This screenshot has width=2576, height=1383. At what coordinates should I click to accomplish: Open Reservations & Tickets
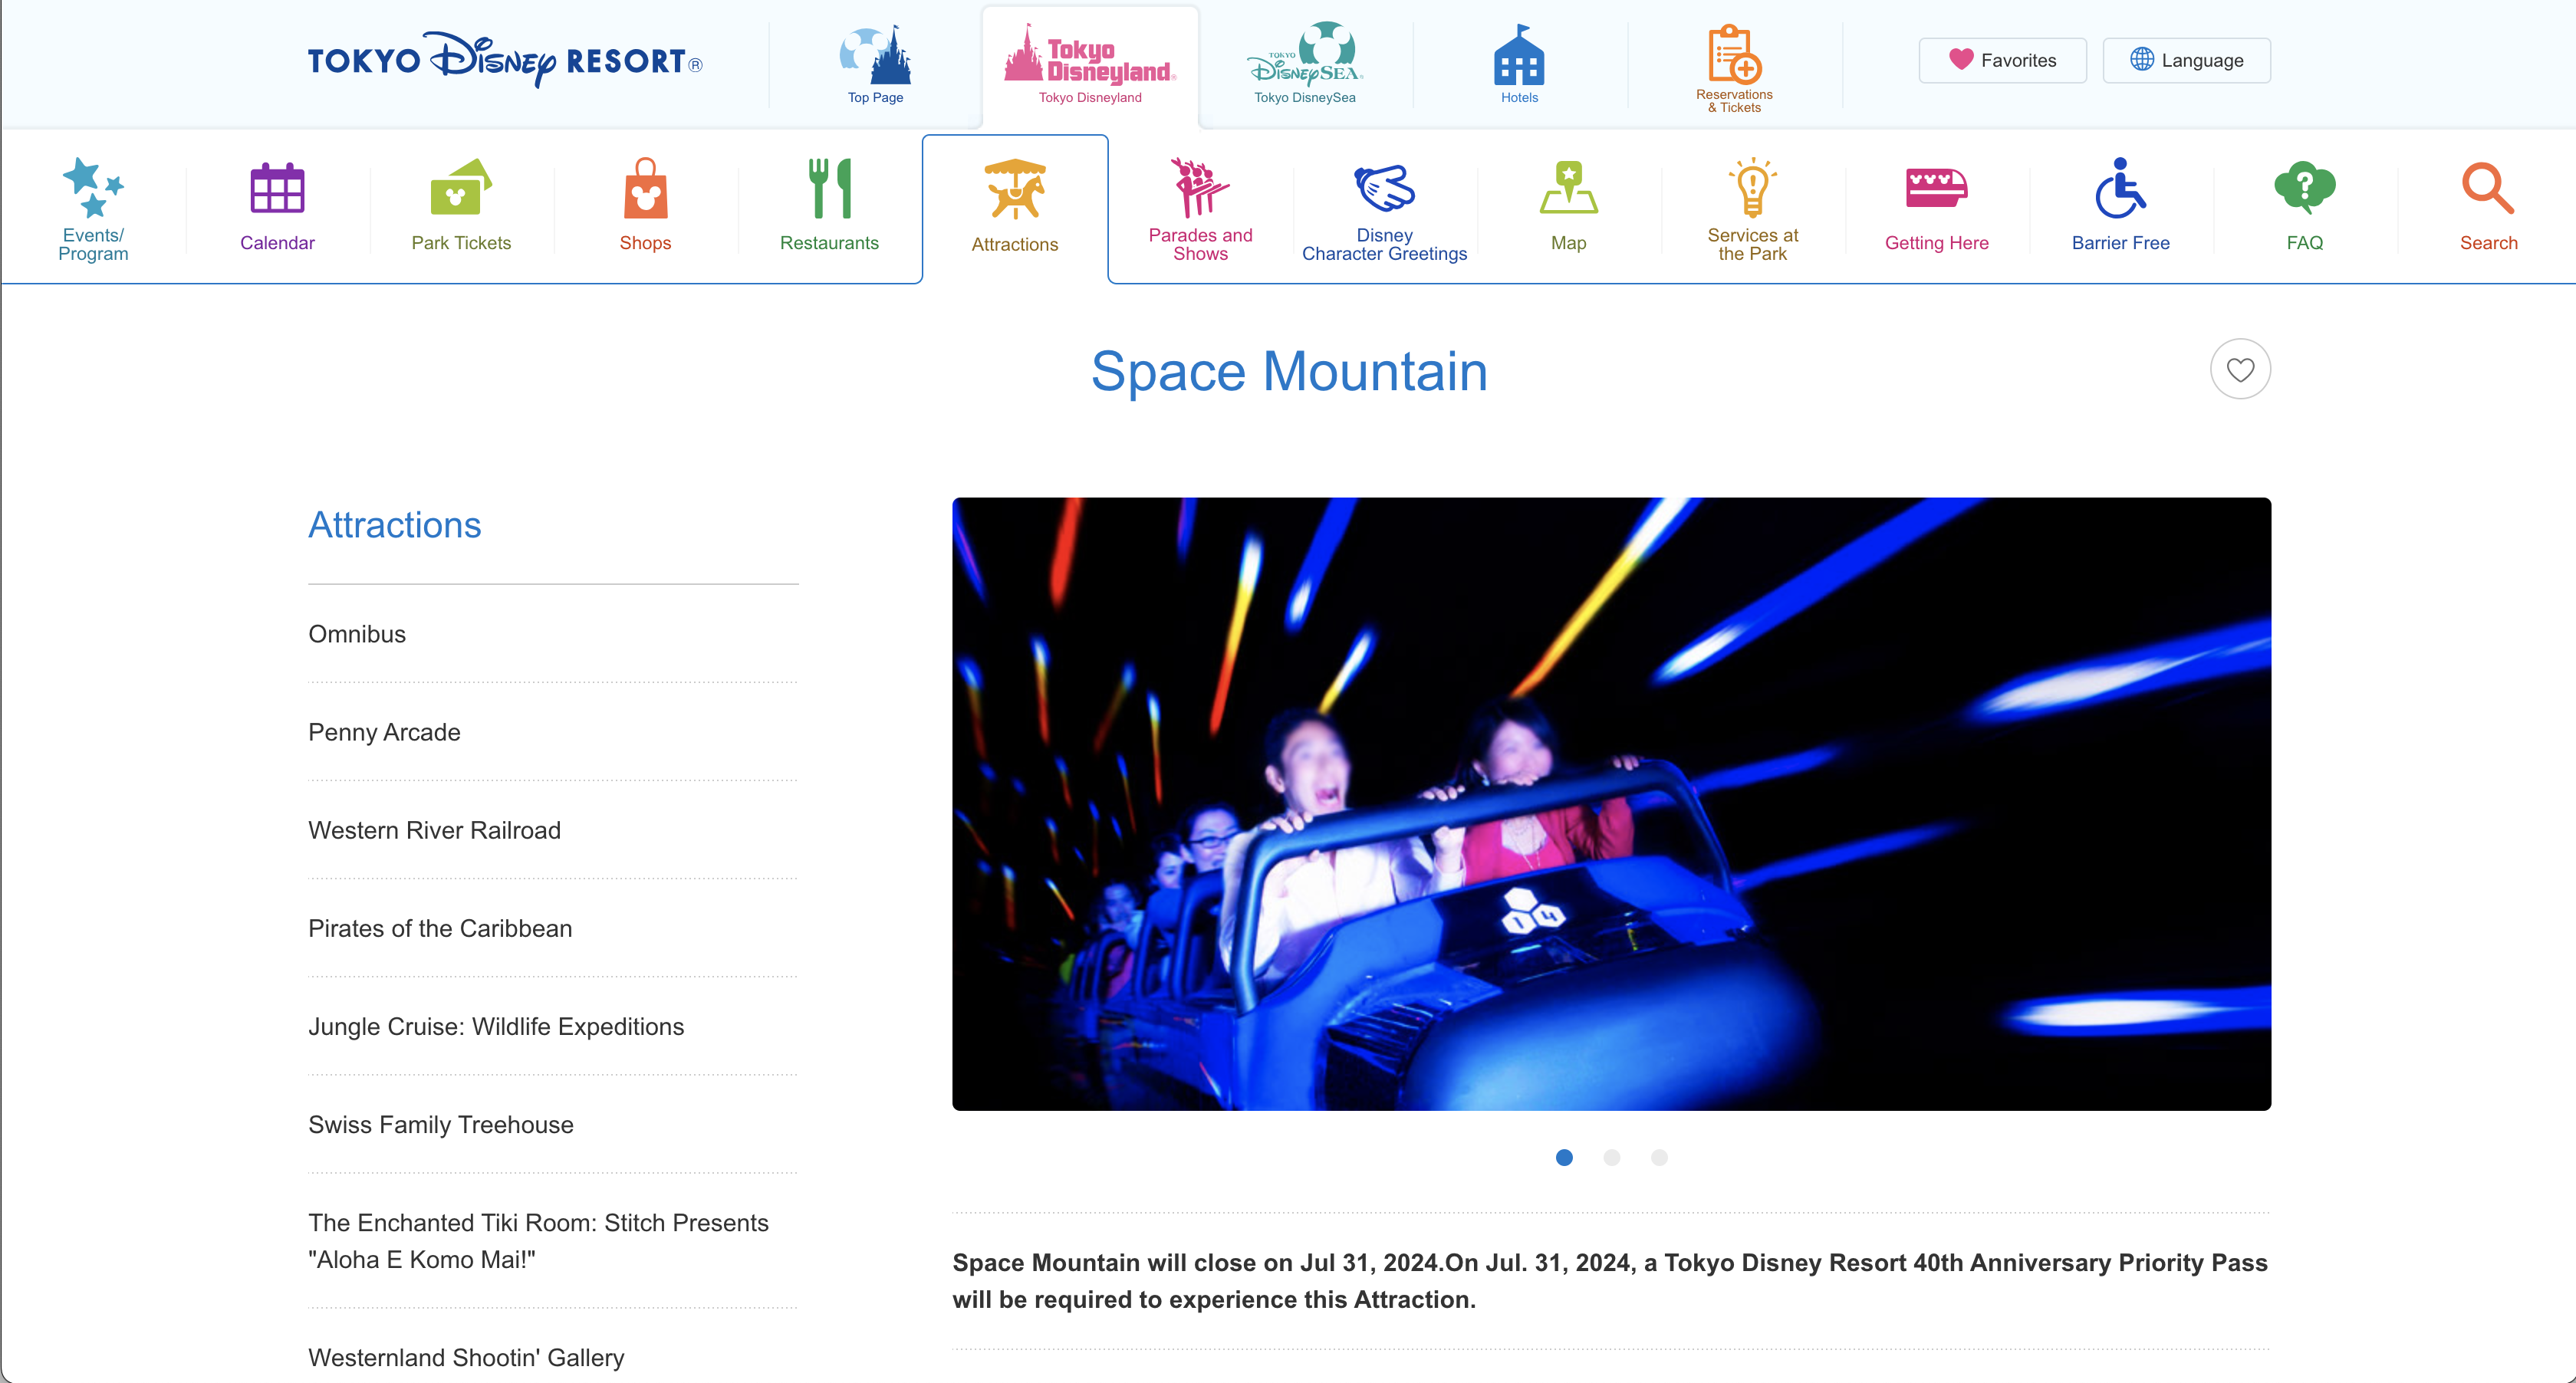[x=1734, y=67]
